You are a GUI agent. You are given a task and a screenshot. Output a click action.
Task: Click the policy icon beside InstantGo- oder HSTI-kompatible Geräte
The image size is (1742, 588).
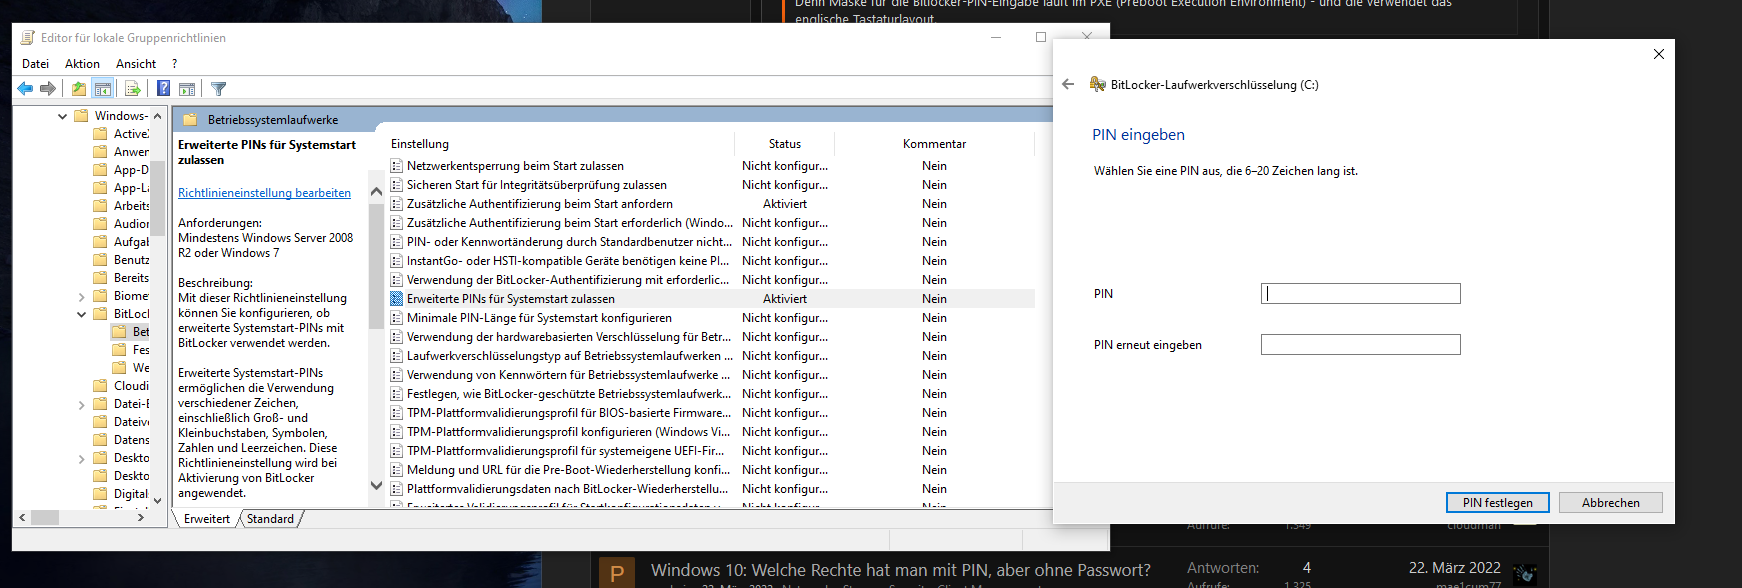(x=397, y=261)
